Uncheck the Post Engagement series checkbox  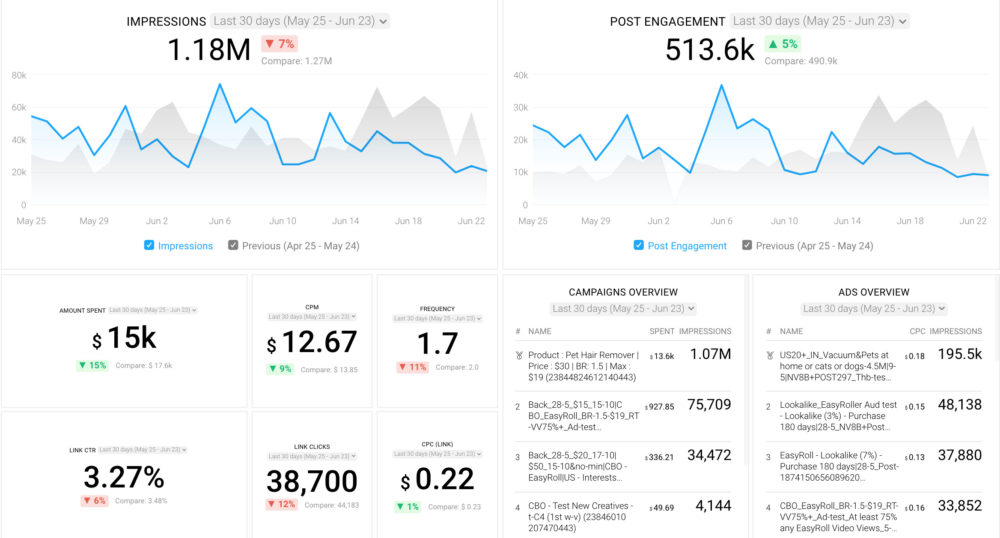click(639, 245)
